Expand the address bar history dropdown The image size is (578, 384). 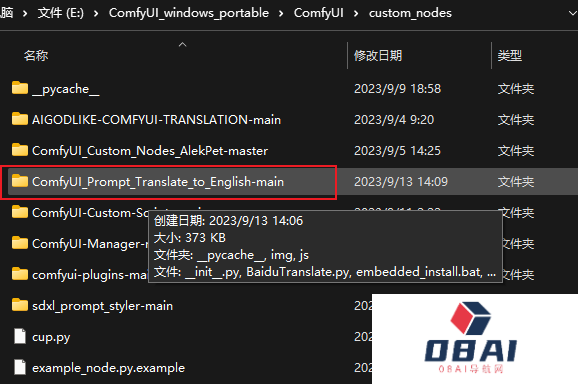(x=572, y=13)
